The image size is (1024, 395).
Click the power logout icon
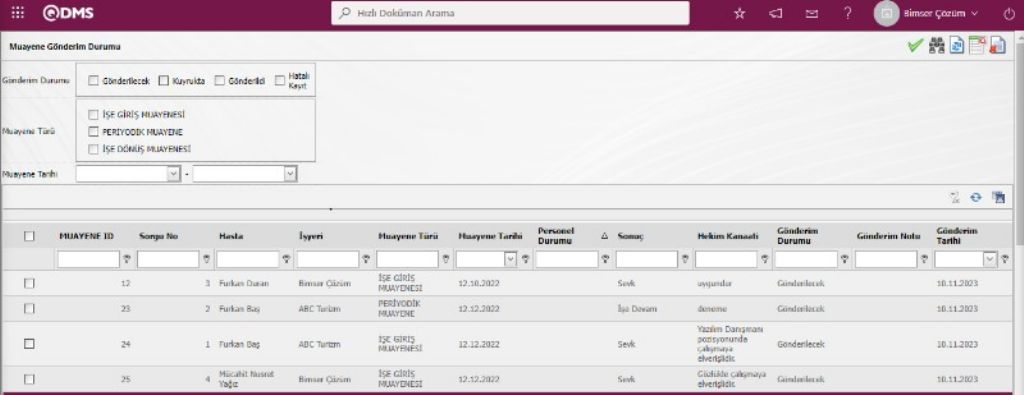[1009, 13]
